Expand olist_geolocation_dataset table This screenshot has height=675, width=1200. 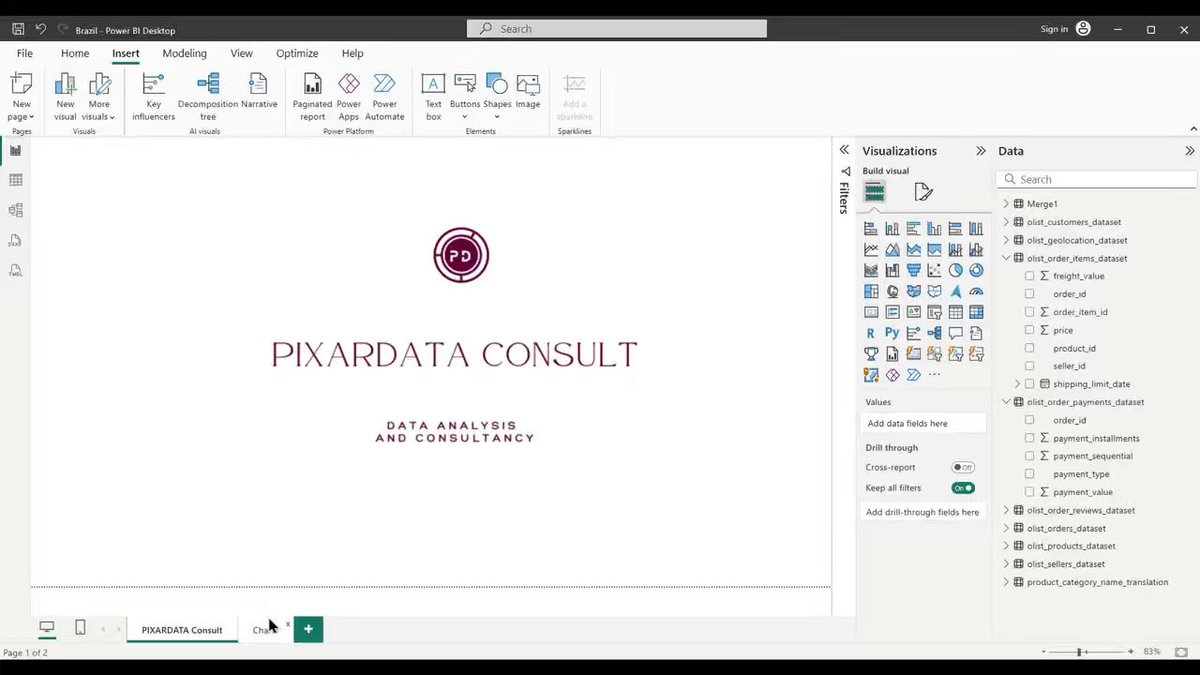pyautogui.click(x=1007, y=240)
